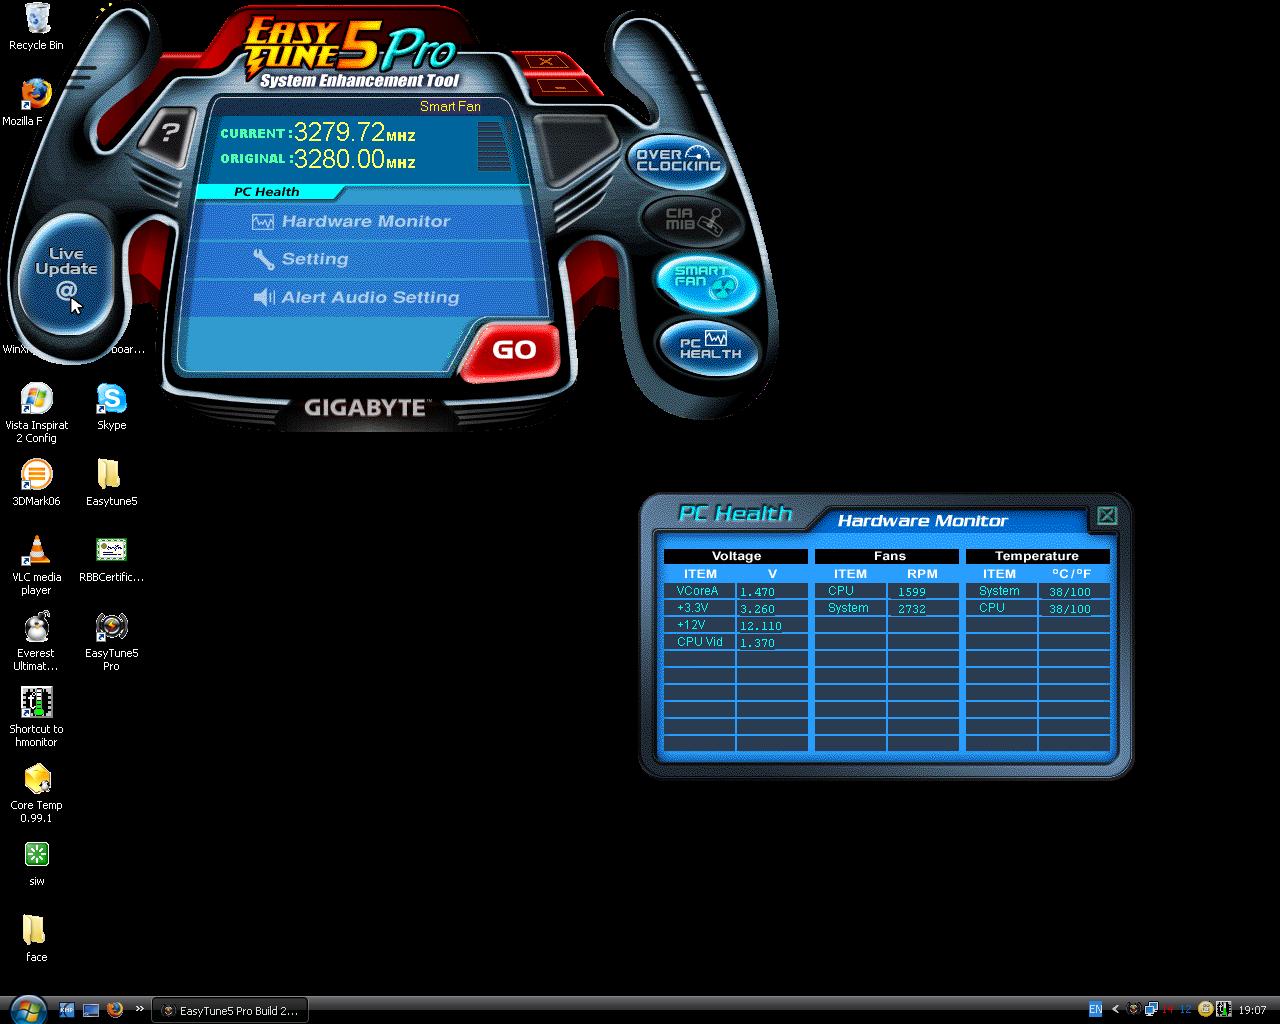This screenshot has width=1280, height=1024.
Task: Click the yellow smiley tray icon
Action: [1205, 1010]
